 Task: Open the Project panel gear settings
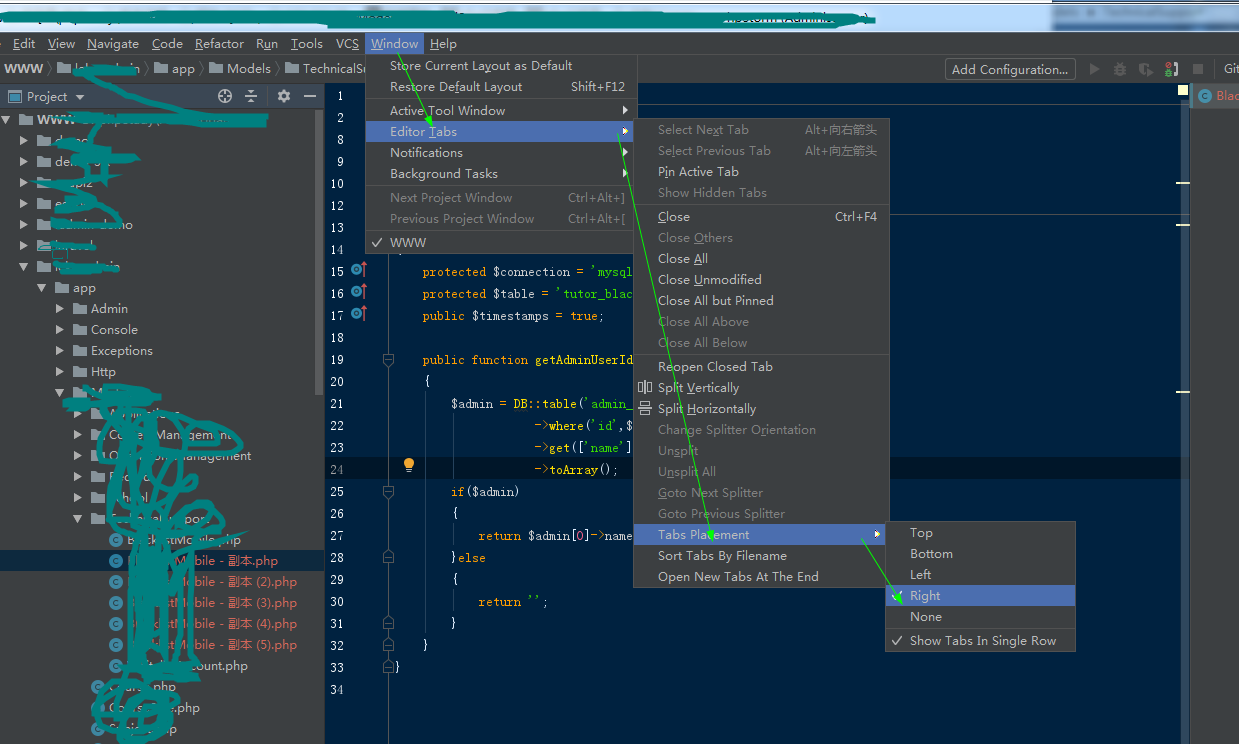[x=284, y=96]
